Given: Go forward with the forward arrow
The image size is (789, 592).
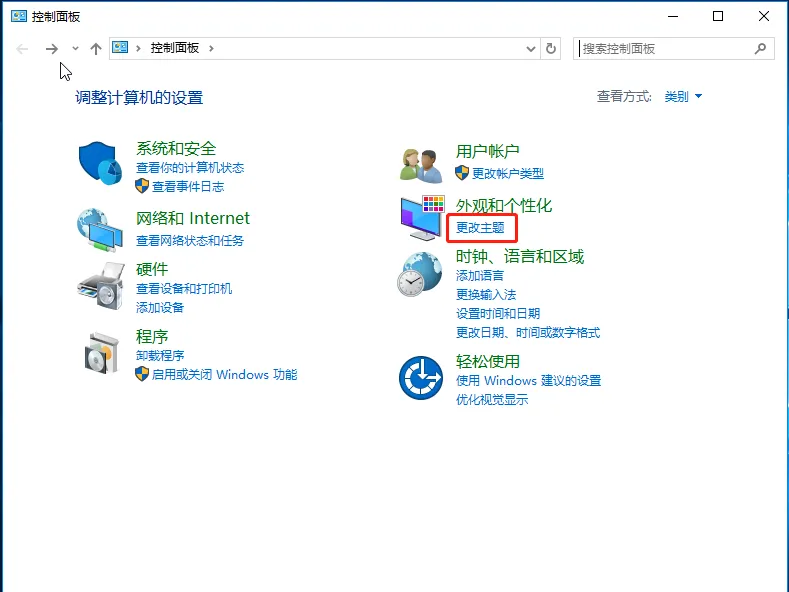Looking at the screenshot, I should (x=51, y=49).
